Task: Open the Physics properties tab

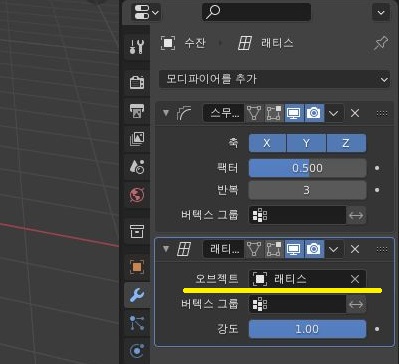Action: point(137,351)
